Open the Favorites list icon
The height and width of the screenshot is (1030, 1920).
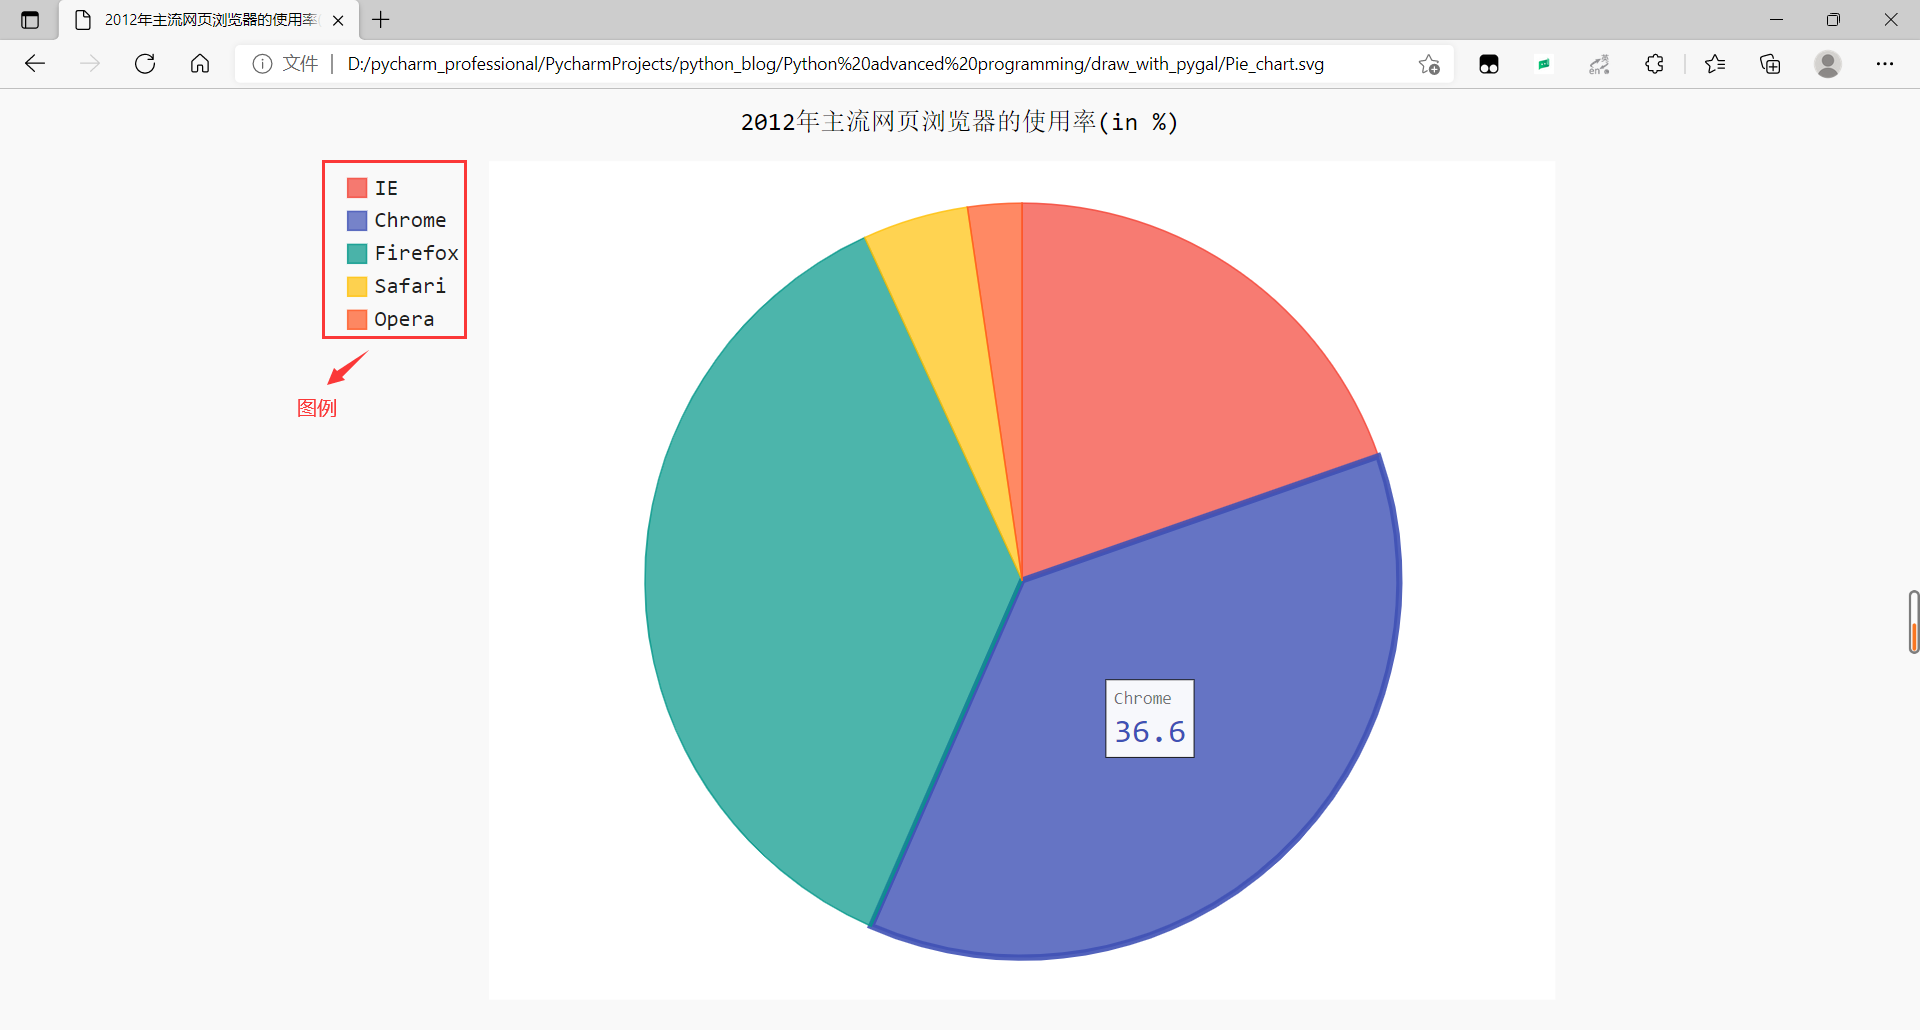pos(1716,63)
